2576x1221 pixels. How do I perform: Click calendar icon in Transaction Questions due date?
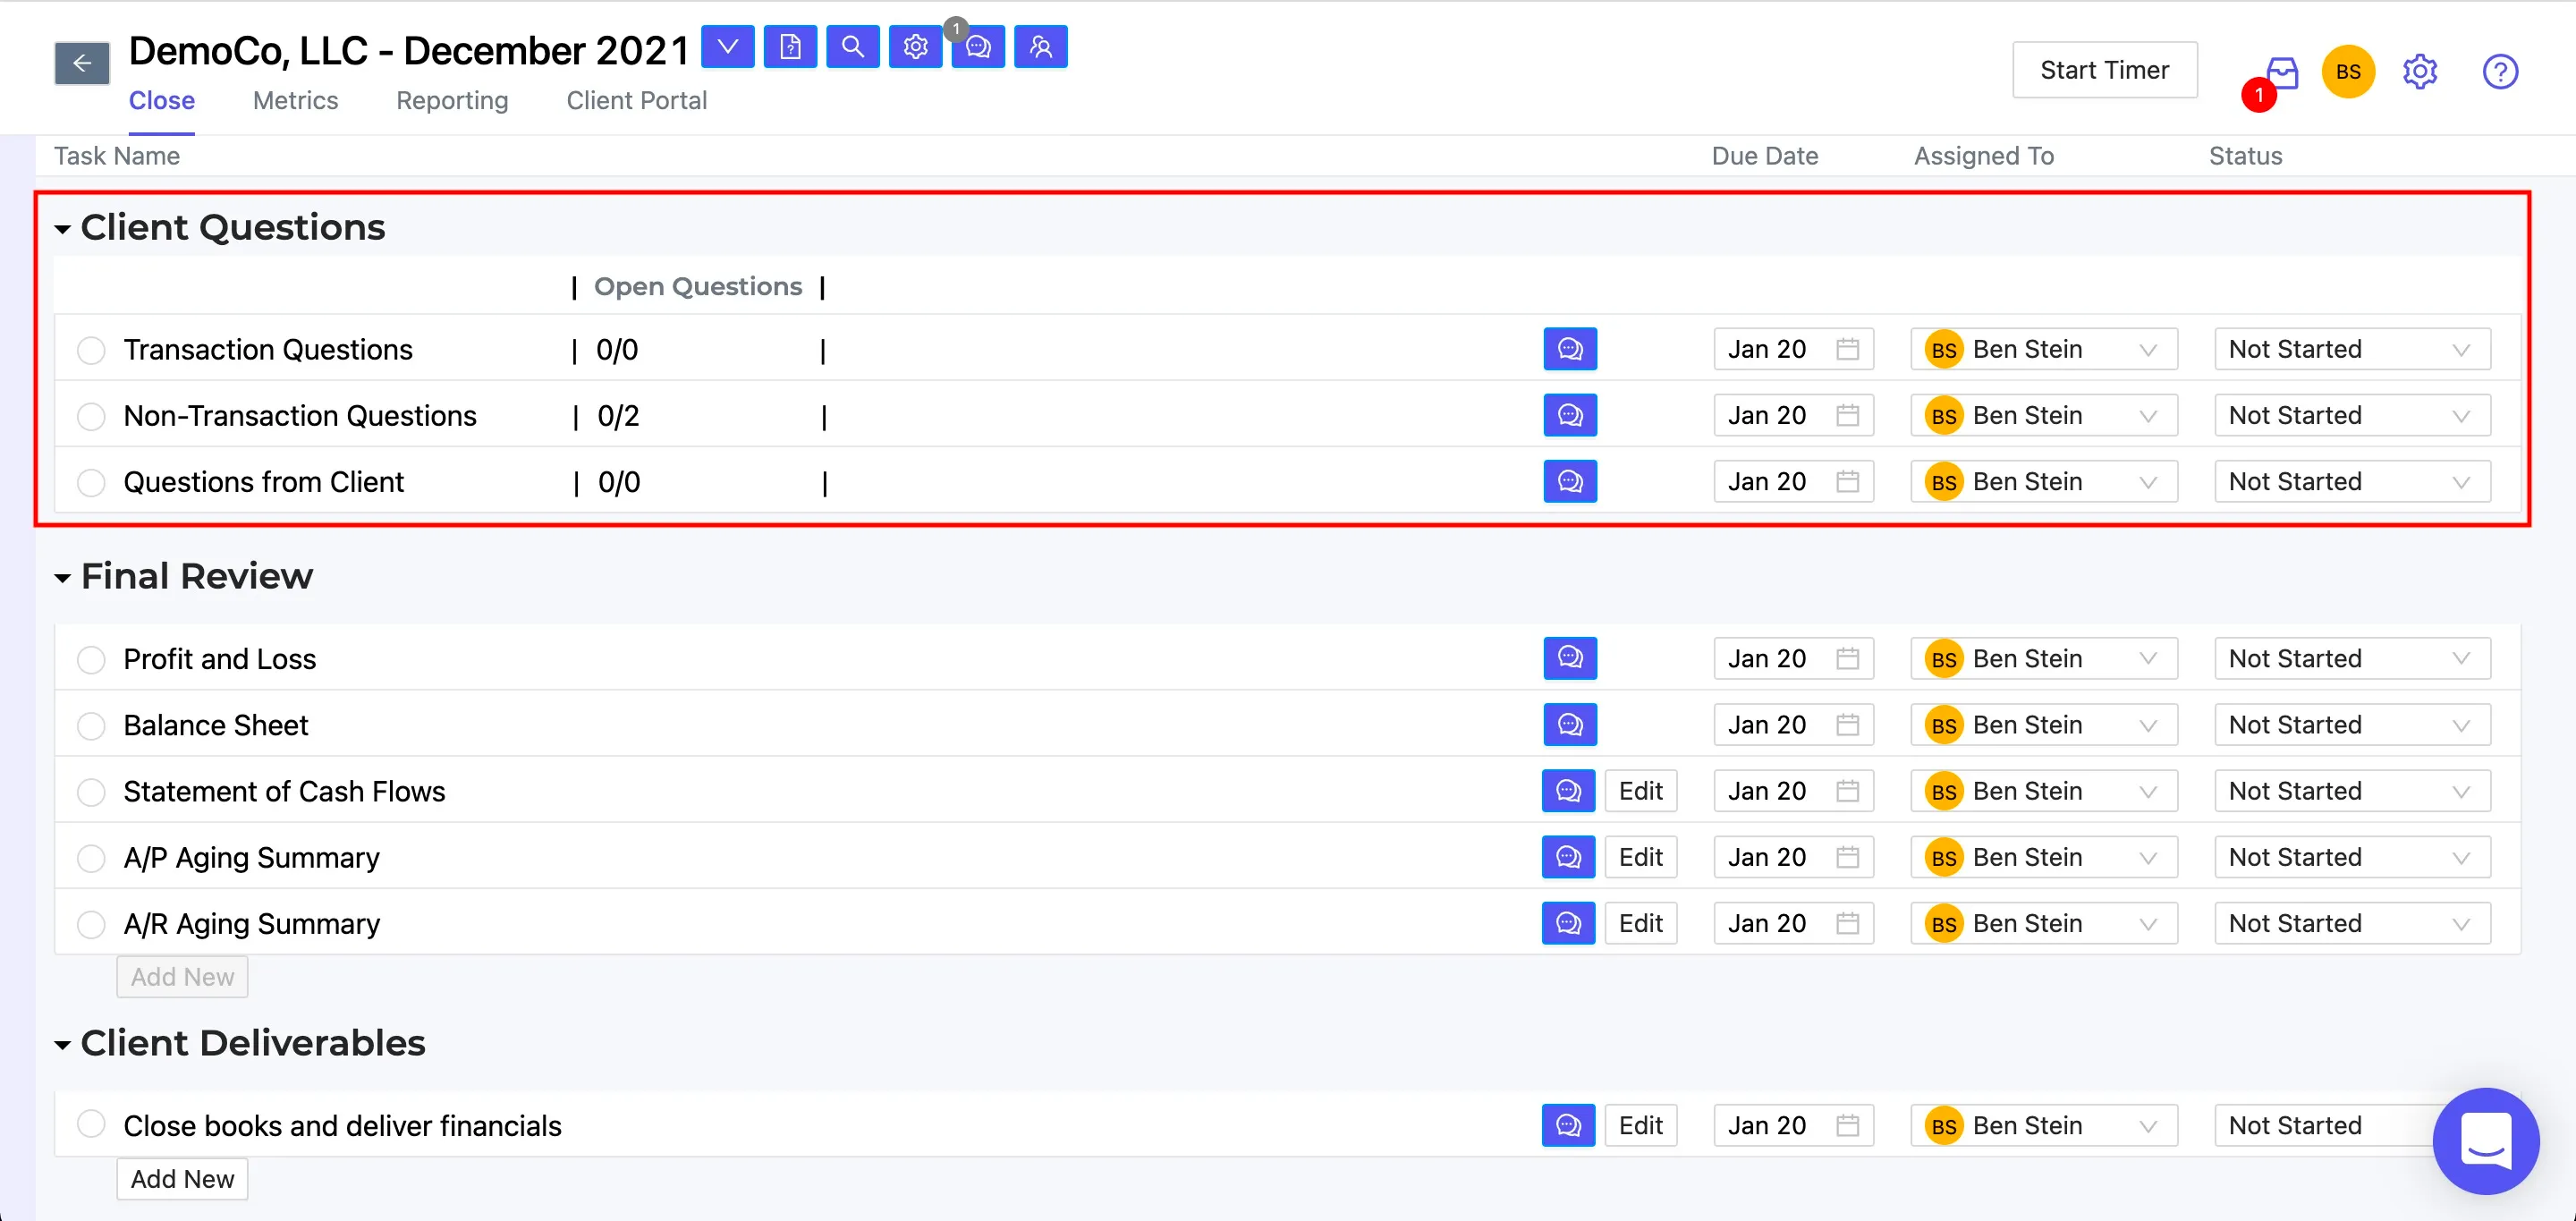(x=1847, y=349)
